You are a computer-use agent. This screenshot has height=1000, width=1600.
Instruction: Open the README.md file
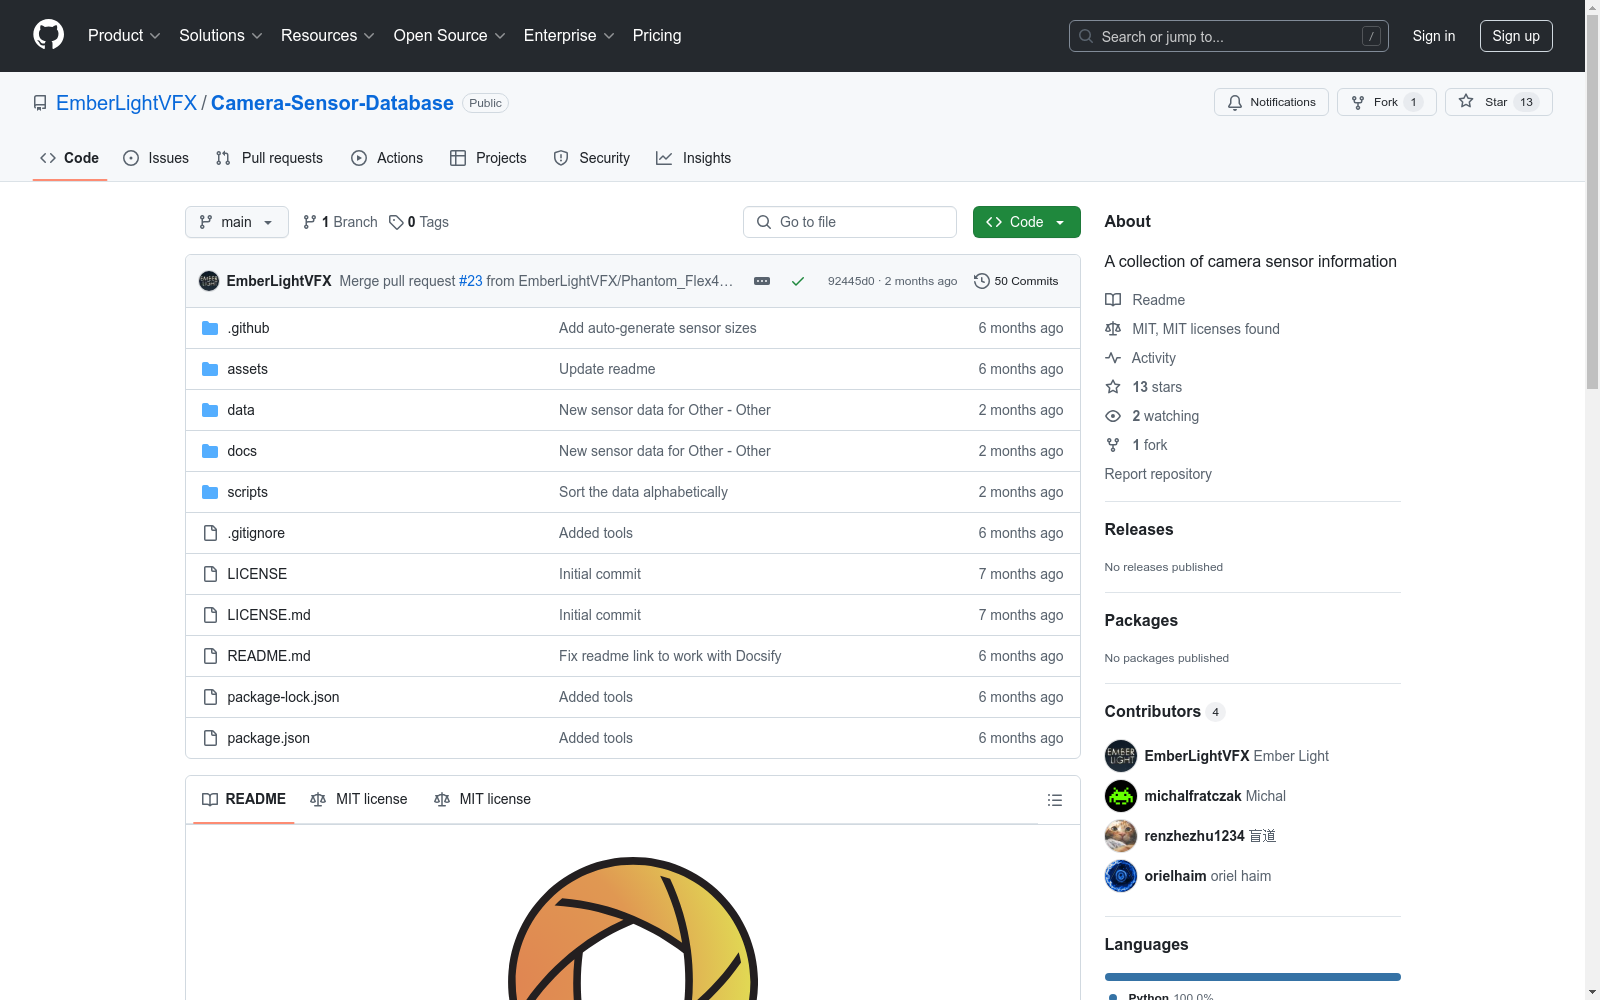point(269,656)
